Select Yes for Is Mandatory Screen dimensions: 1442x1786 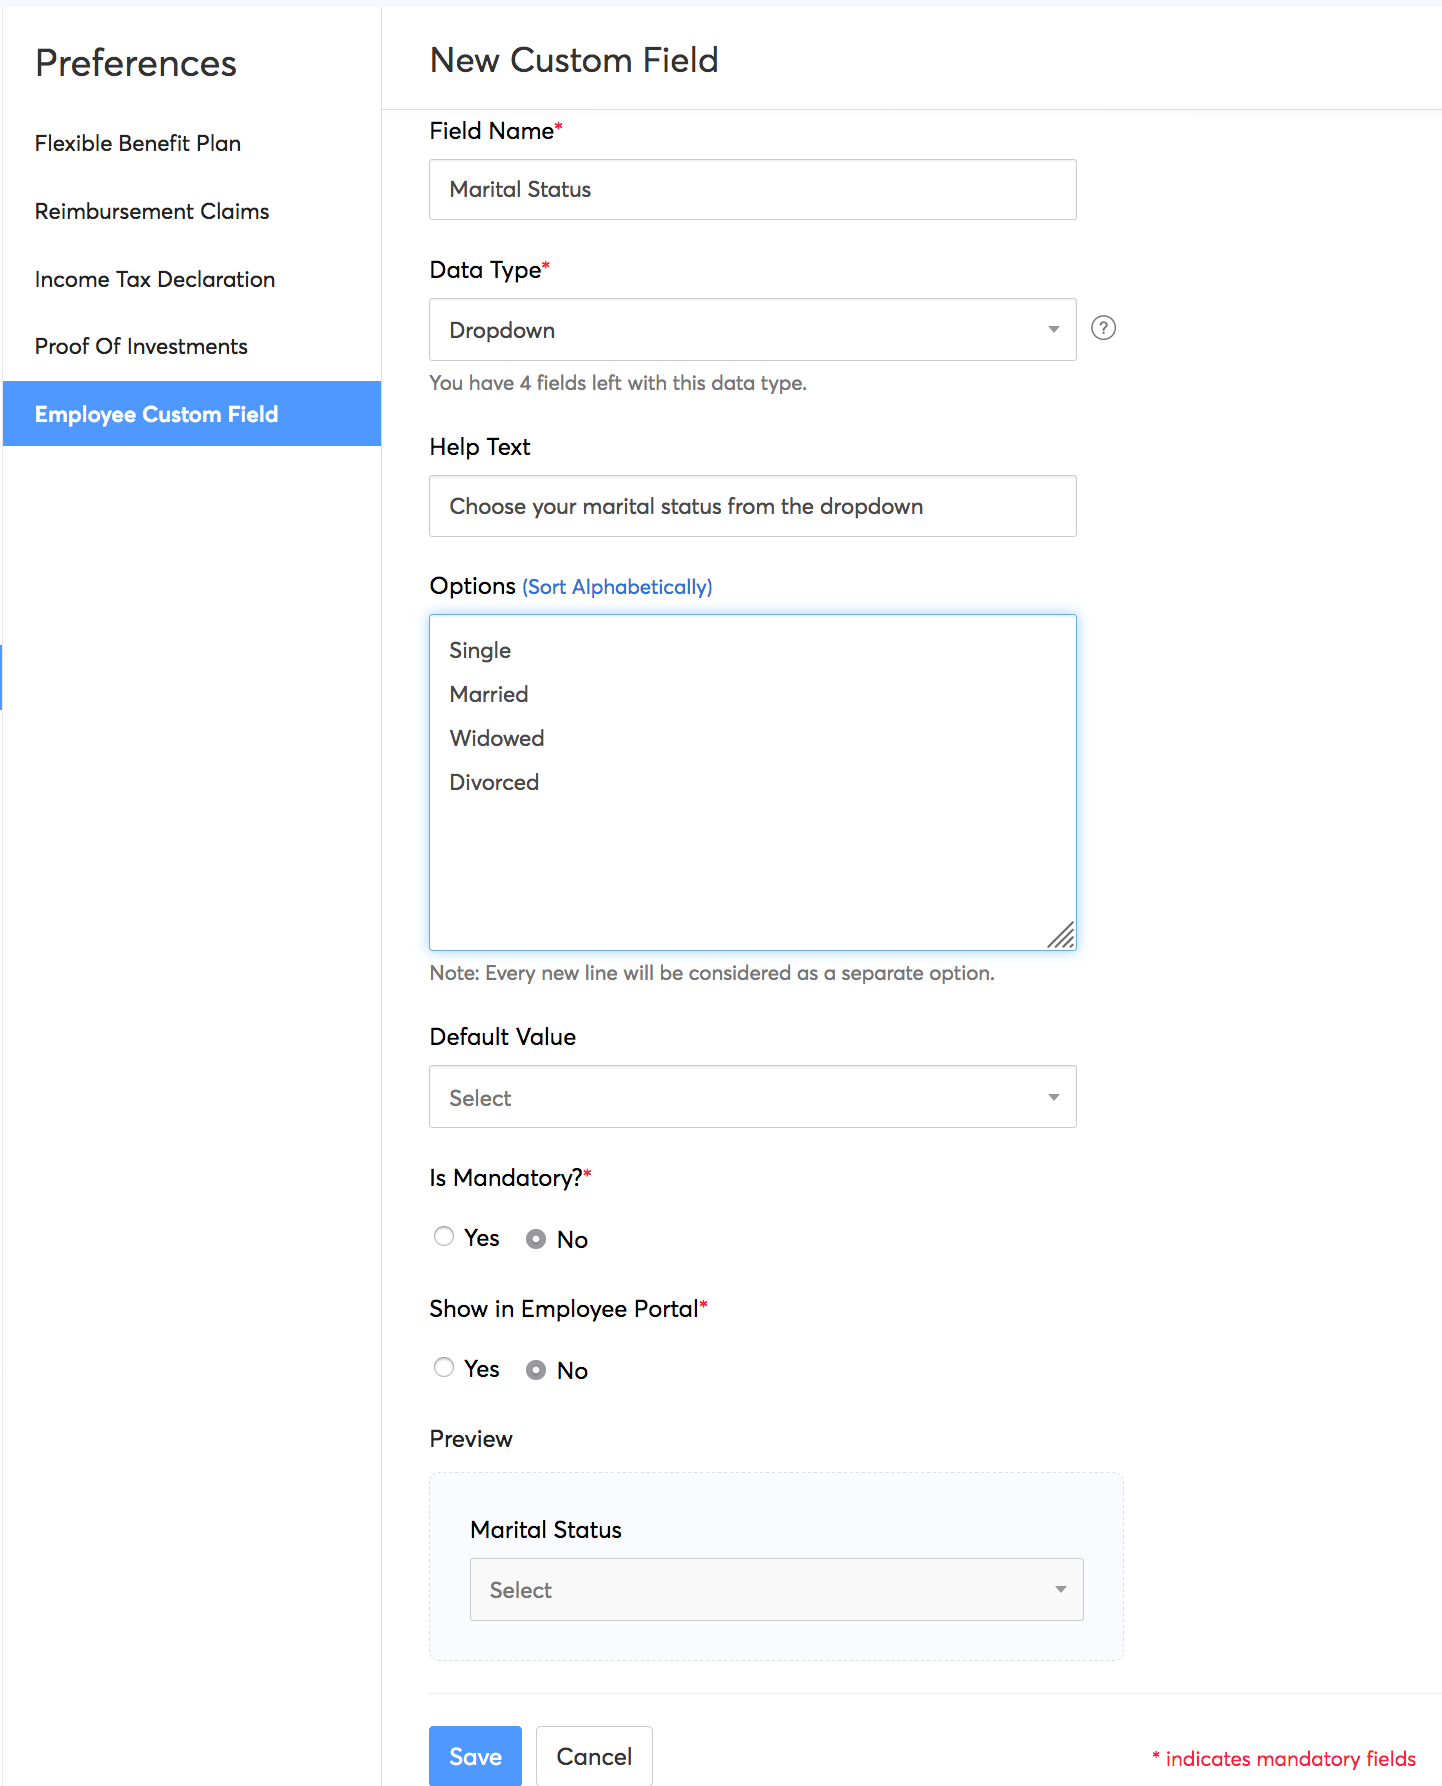click(x=444, y=1237)
